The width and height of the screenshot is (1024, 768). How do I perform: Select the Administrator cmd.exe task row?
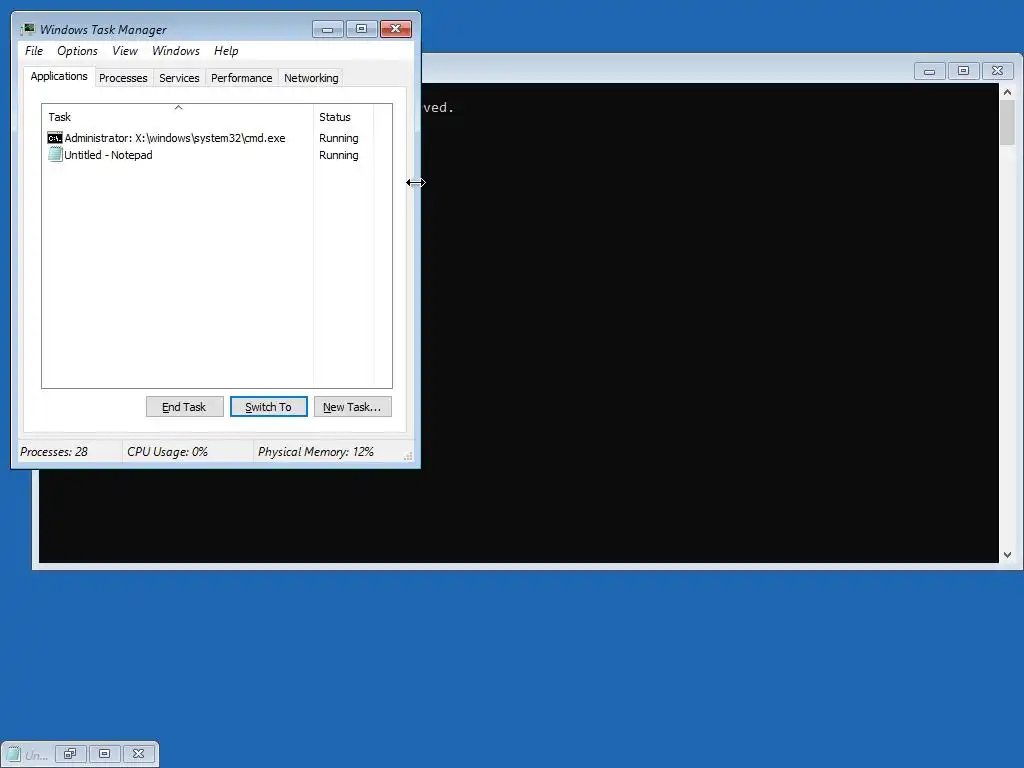click(209, 138)
